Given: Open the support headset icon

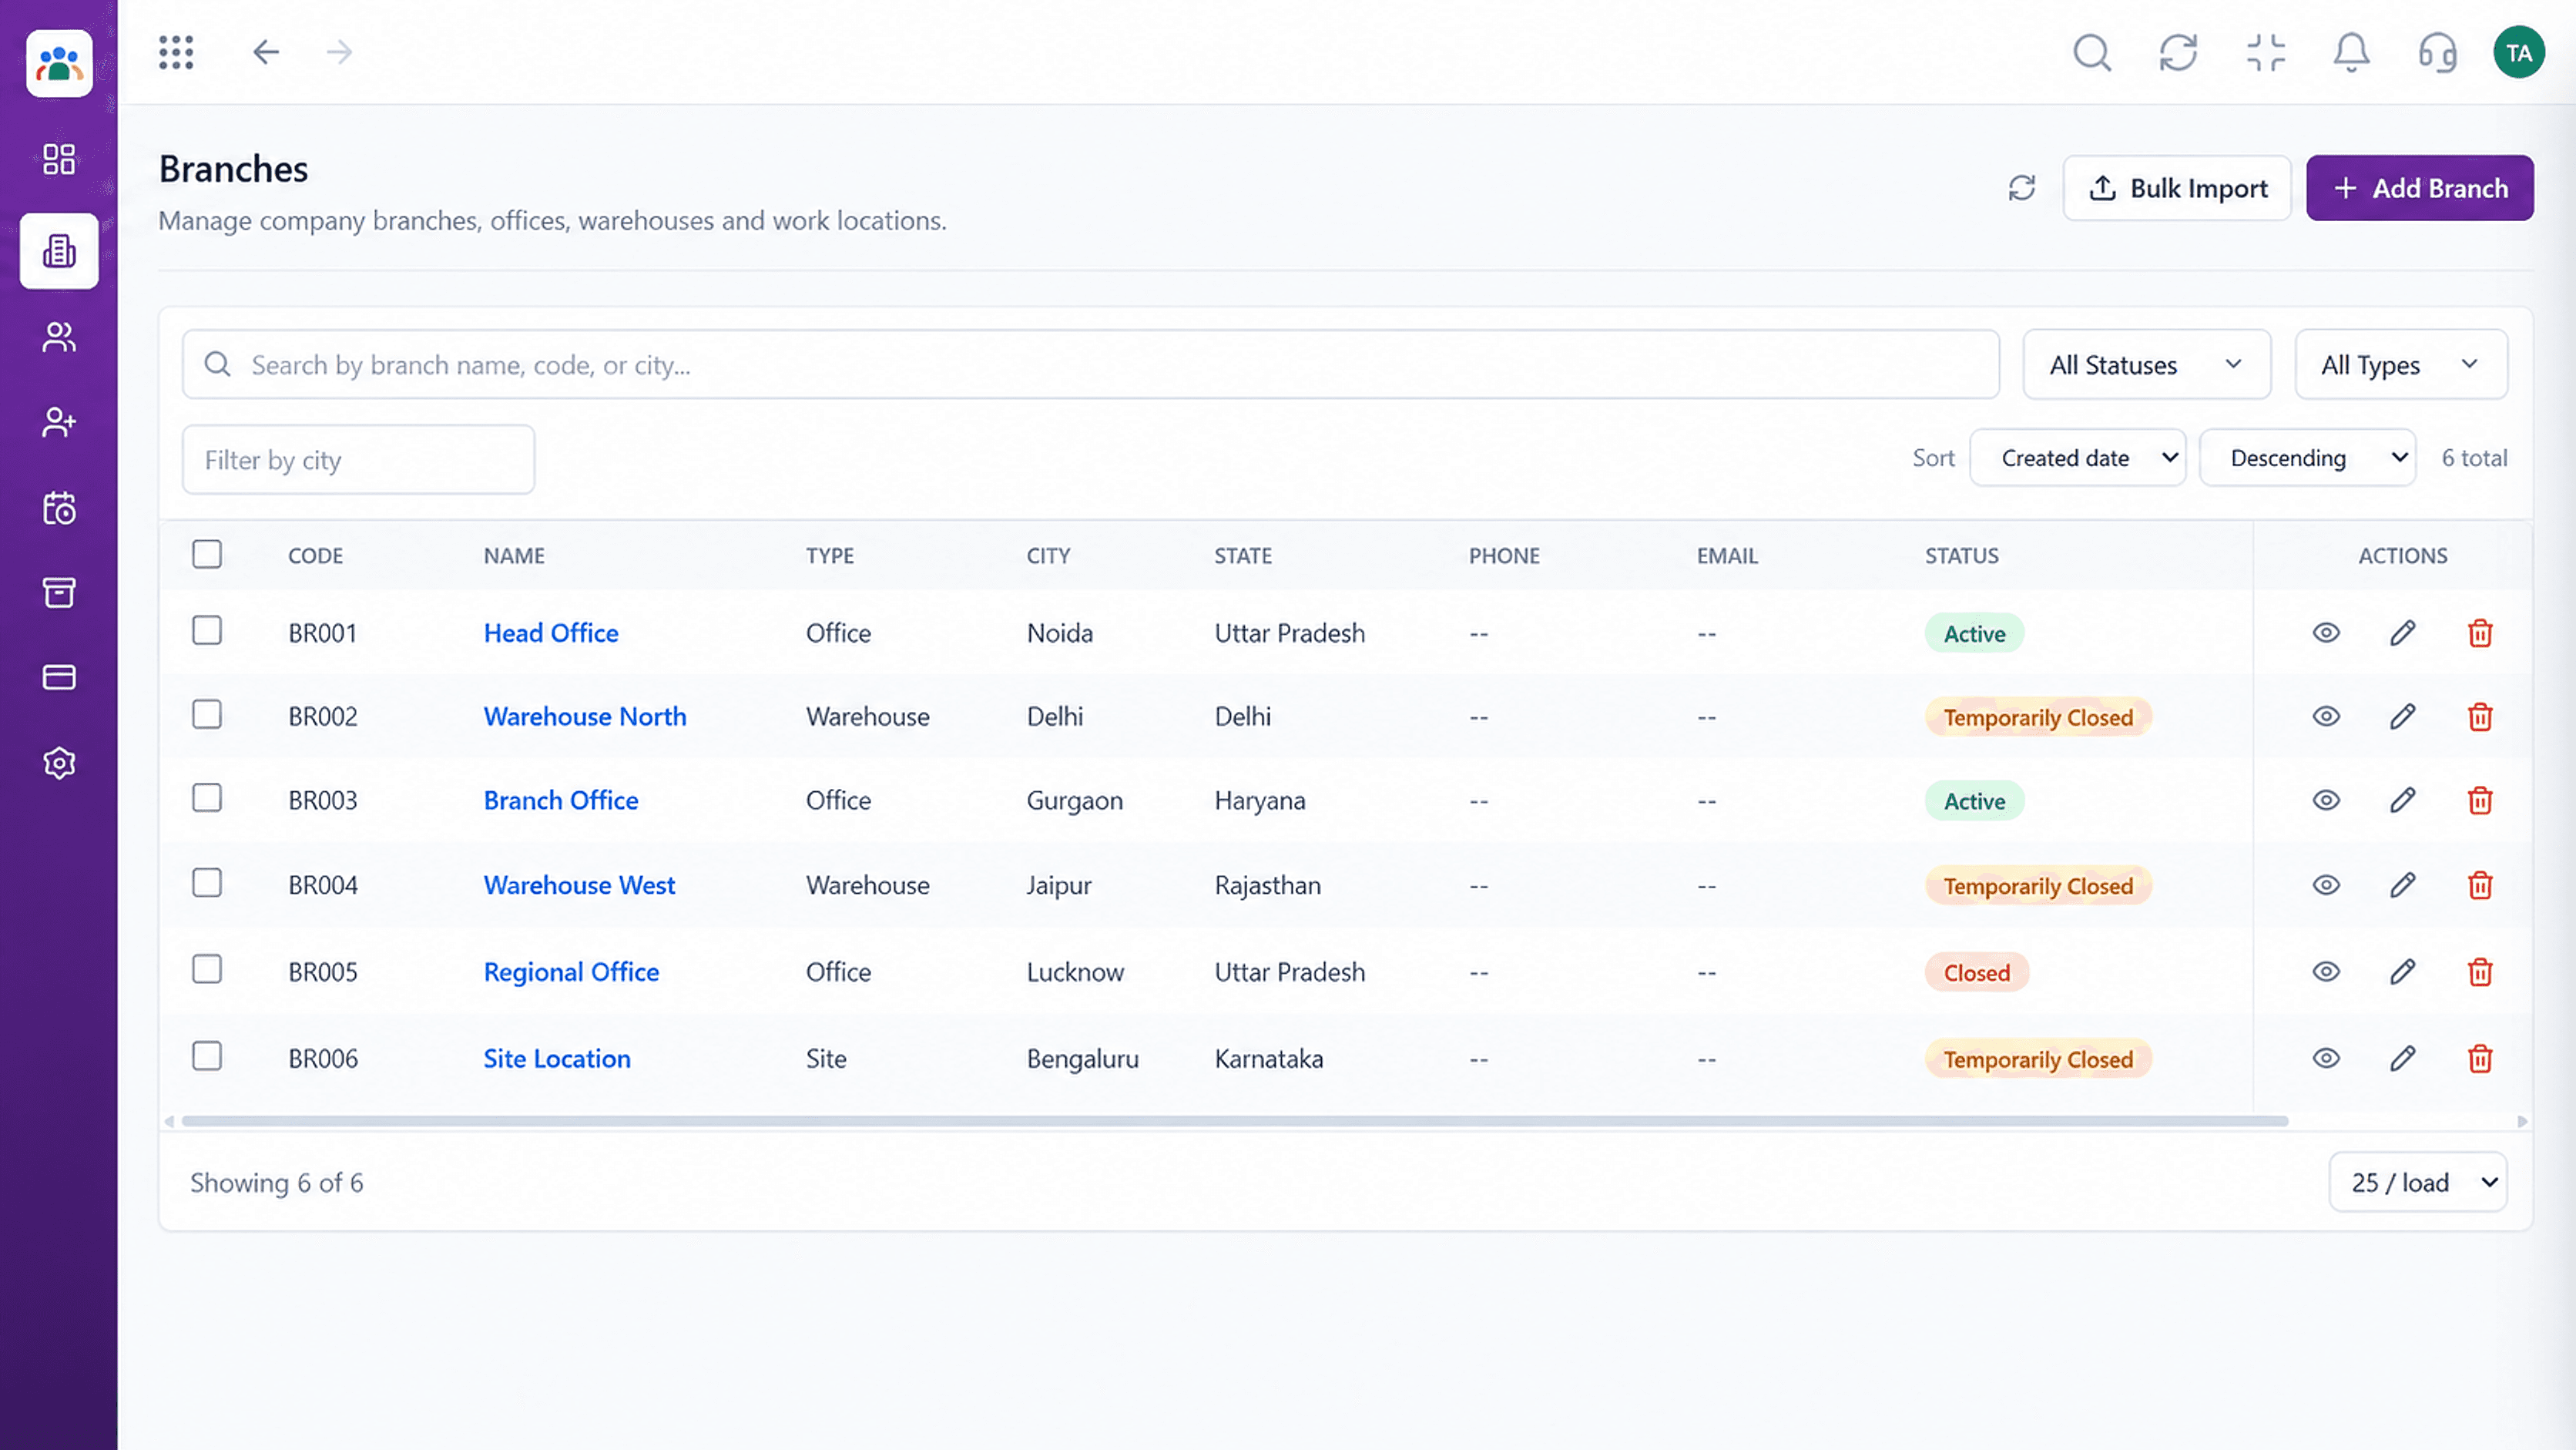Looking at the screenshot, I should (2437, 52).
